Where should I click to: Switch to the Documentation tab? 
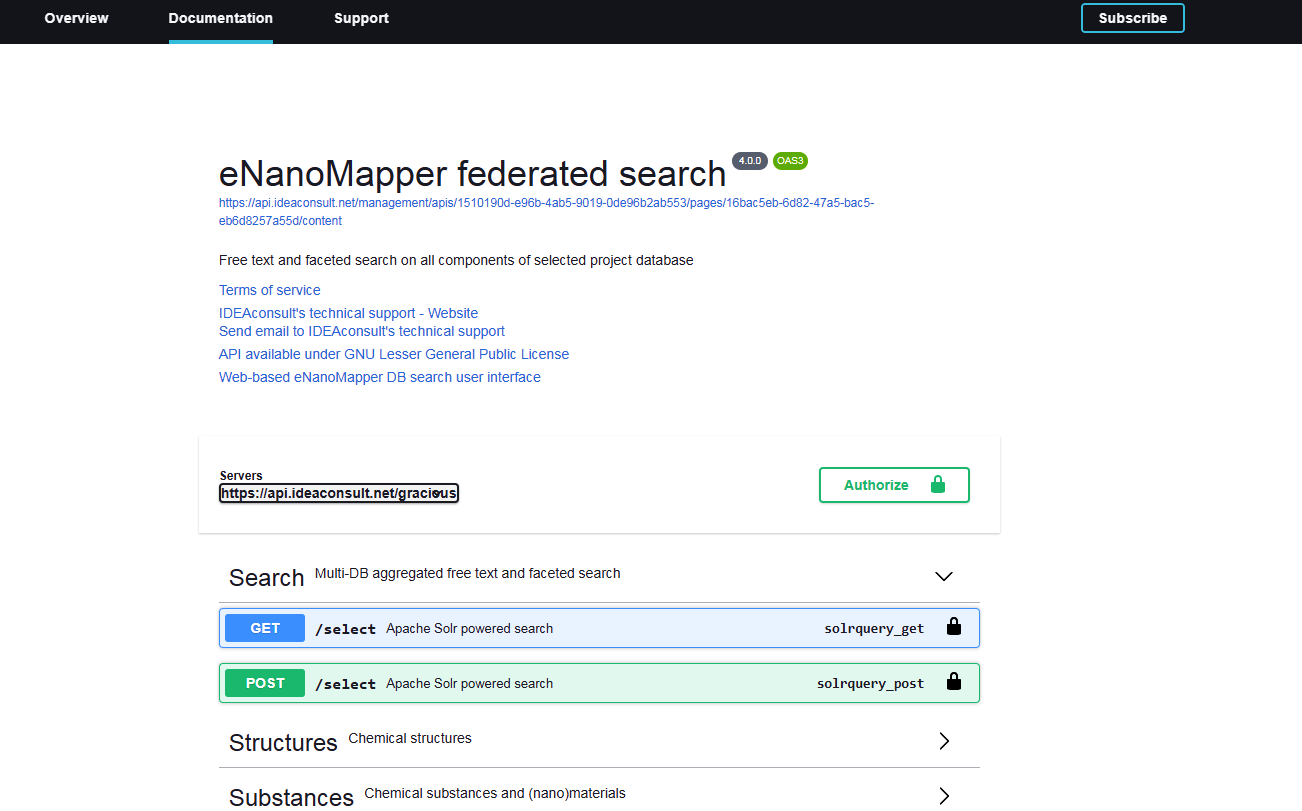220,18
